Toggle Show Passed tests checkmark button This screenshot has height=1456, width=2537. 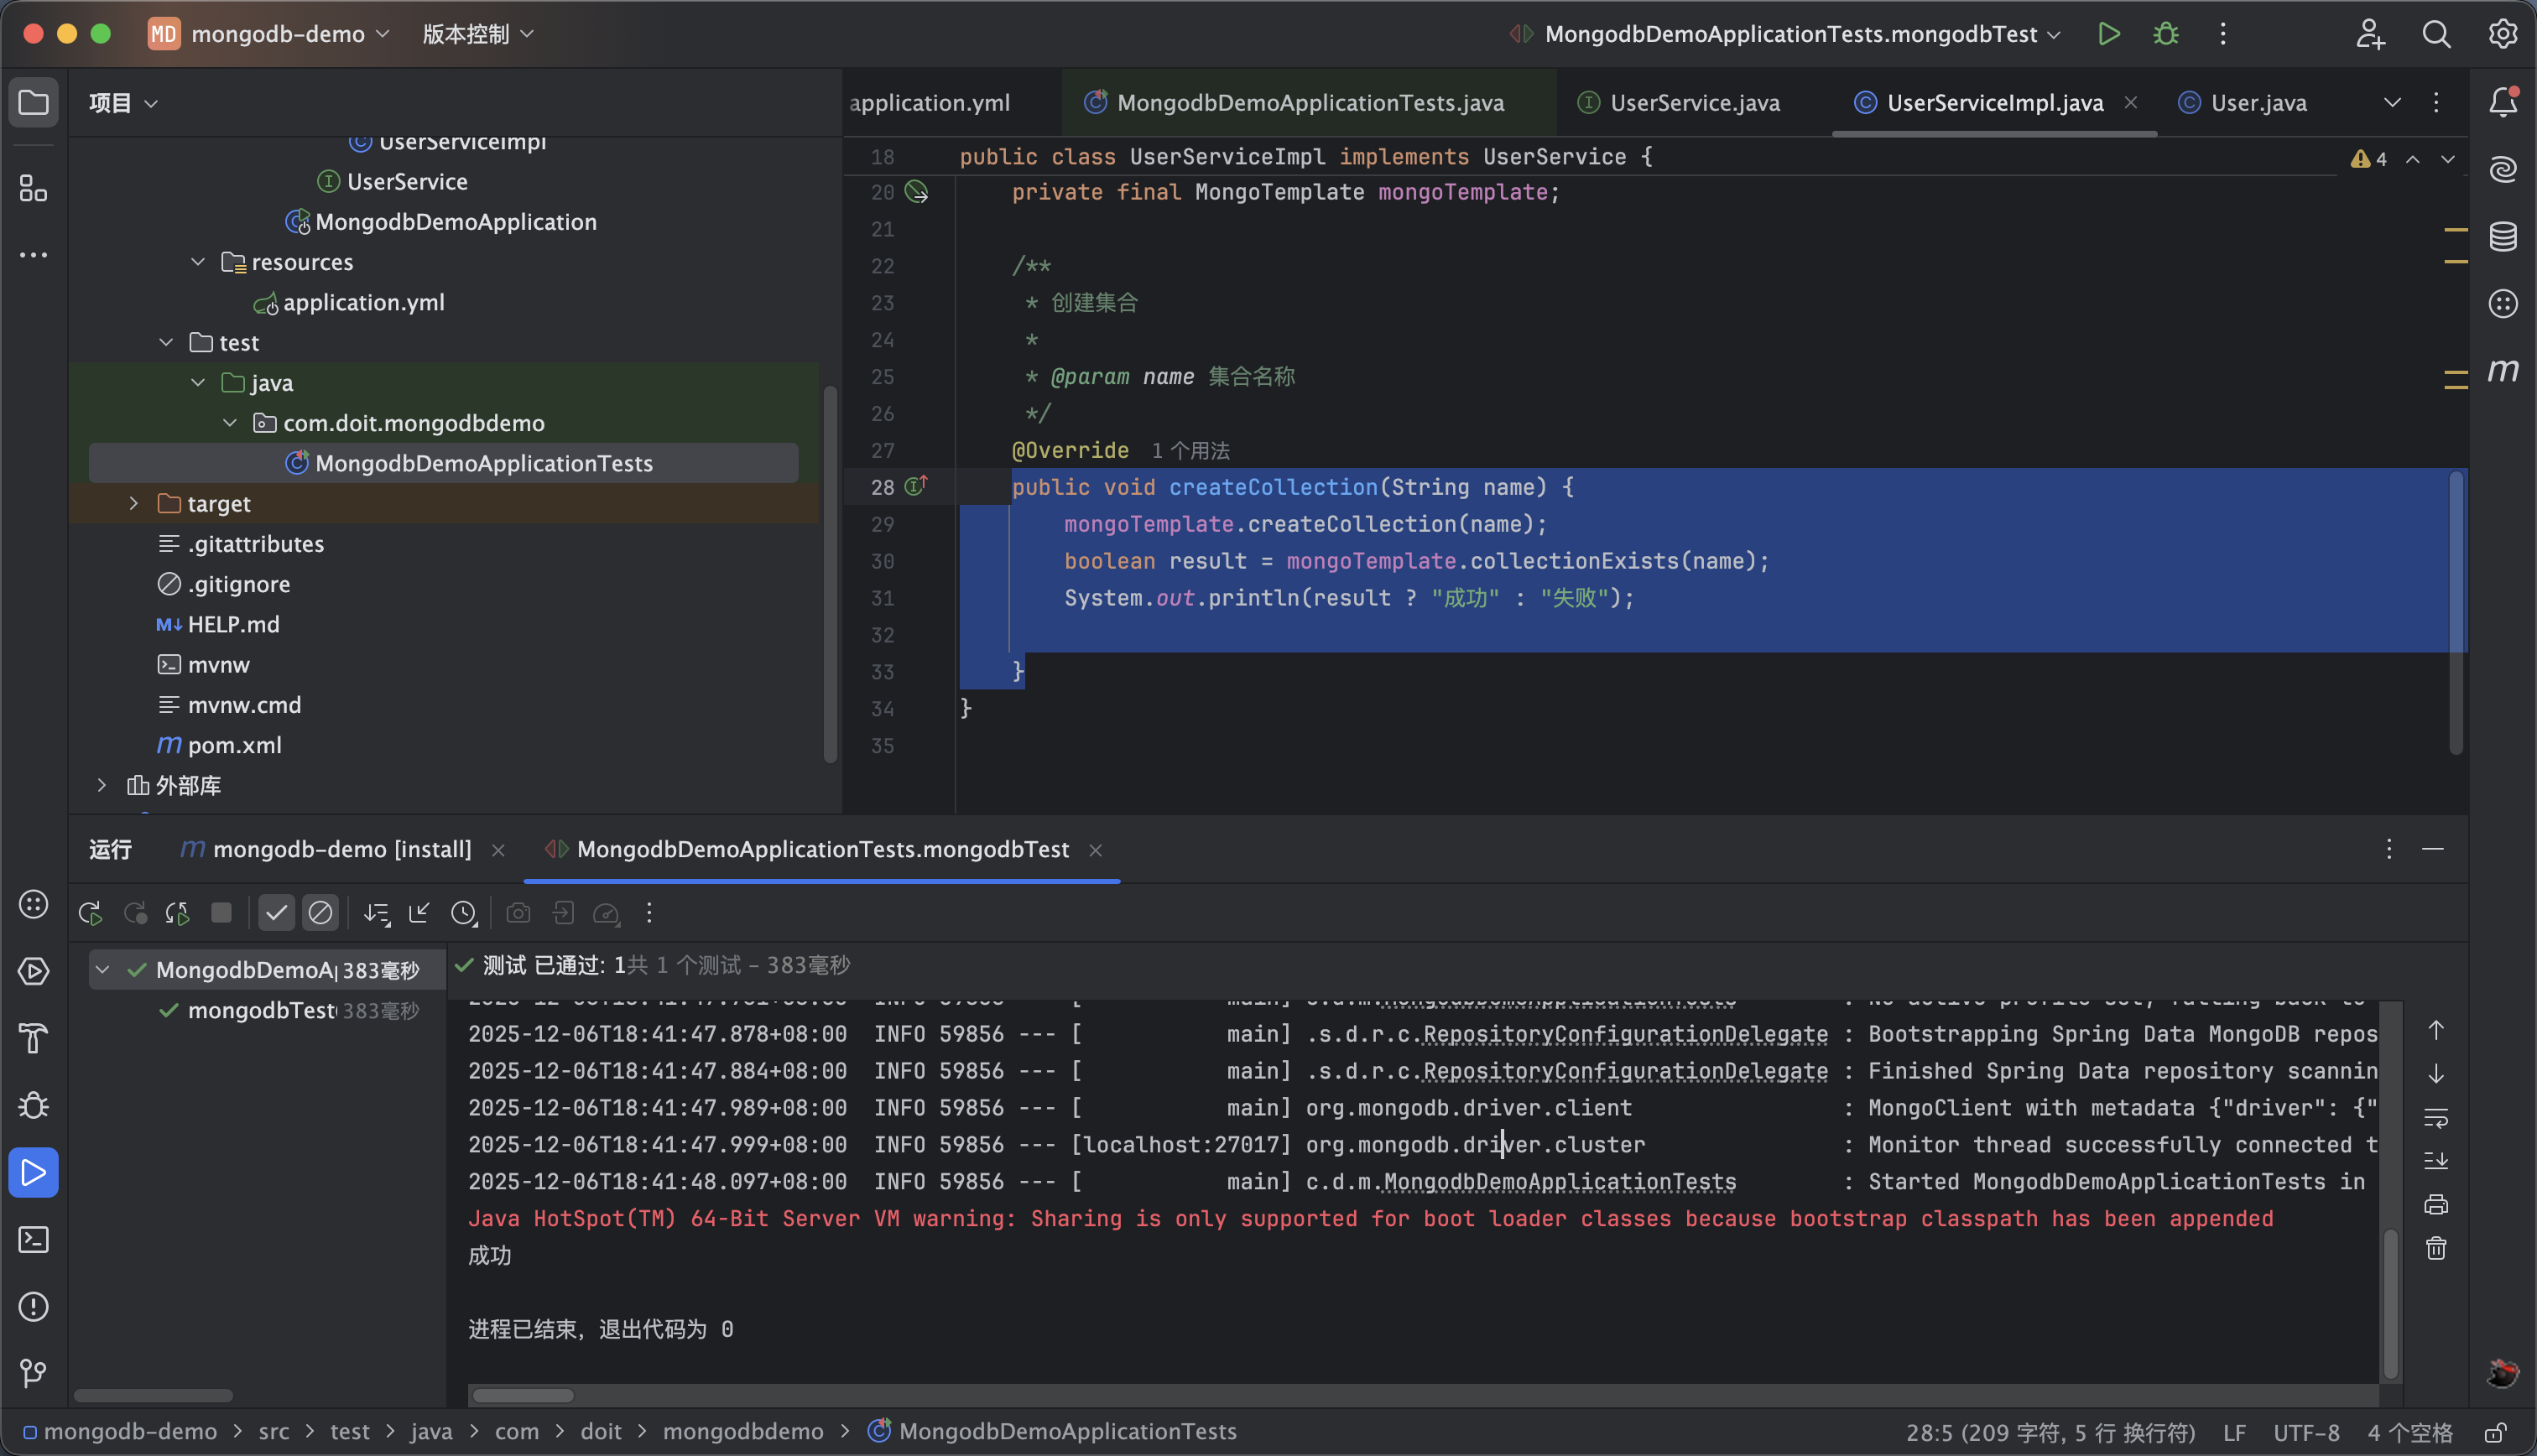[277, 913]
